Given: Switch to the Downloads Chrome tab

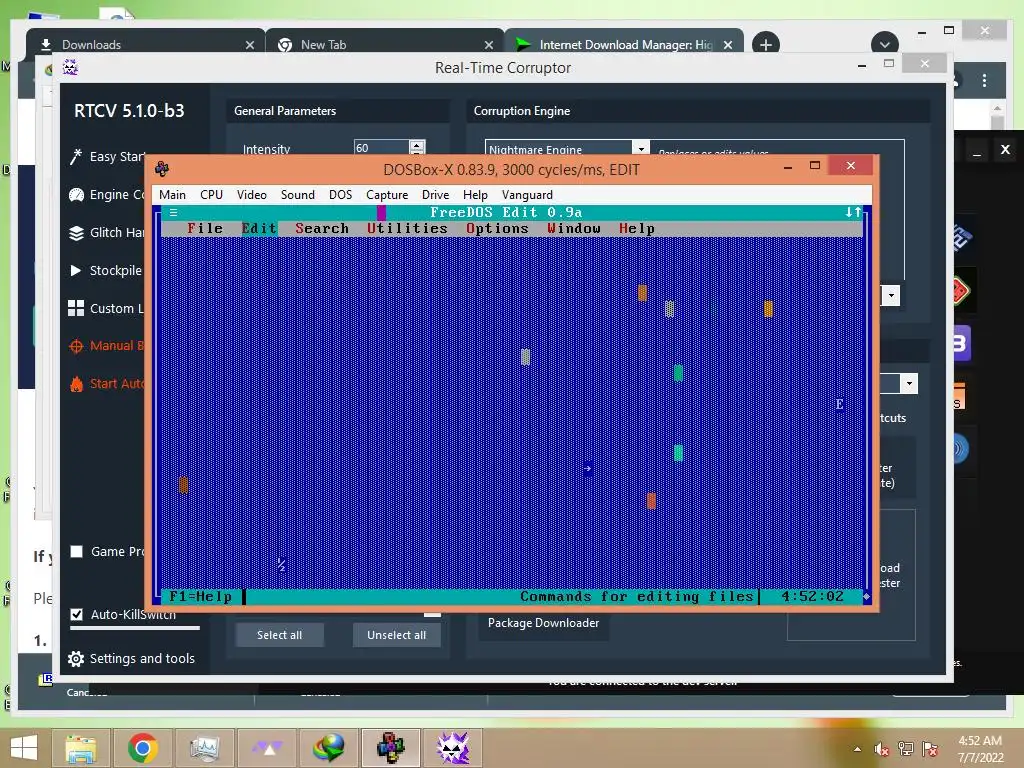Looking at the screenshot, I should pyautogui.click(x=145, y=44).
